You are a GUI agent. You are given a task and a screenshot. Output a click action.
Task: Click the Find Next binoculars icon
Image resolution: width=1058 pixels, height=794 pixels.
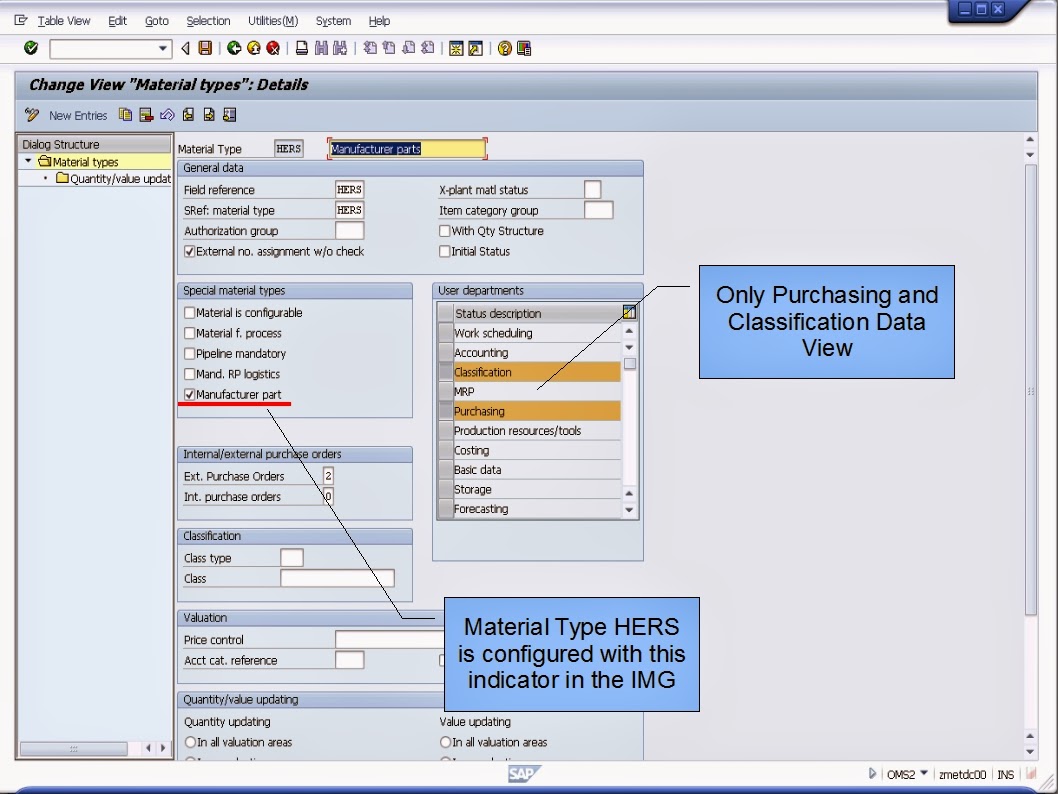point(340,48)
